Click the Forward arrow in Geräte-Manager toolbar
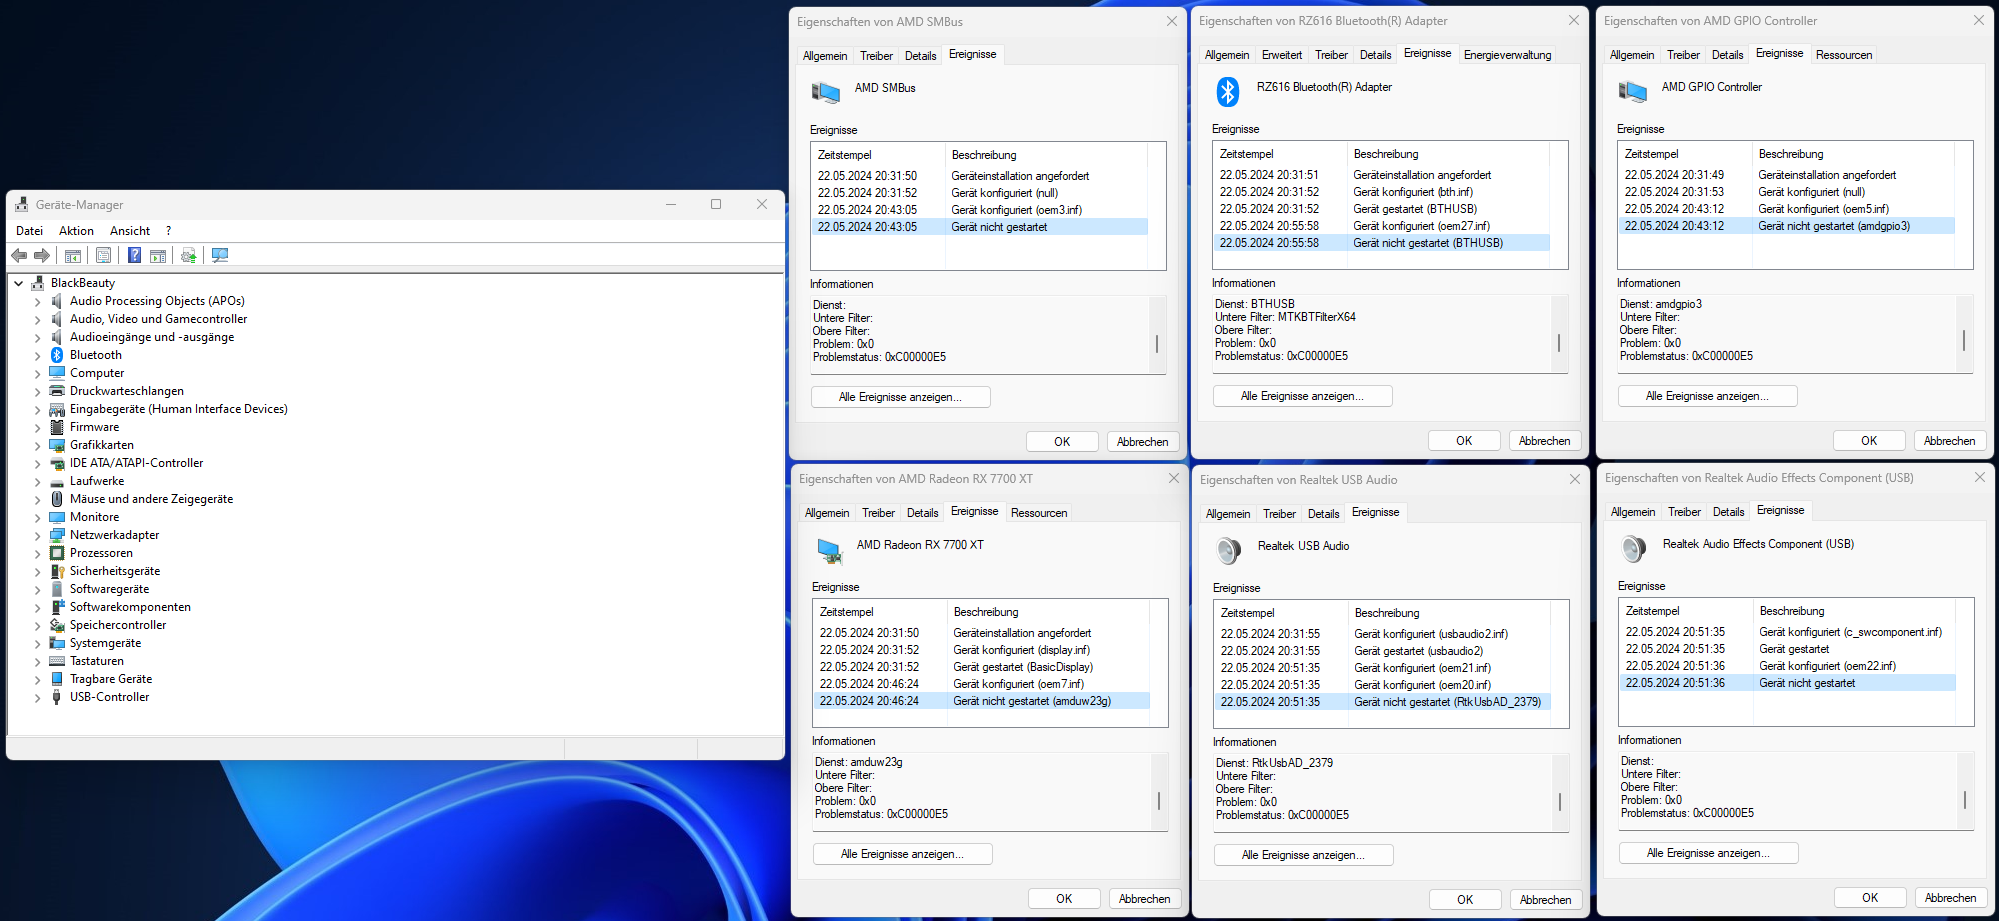1999x921 pixels. (42, 256)
